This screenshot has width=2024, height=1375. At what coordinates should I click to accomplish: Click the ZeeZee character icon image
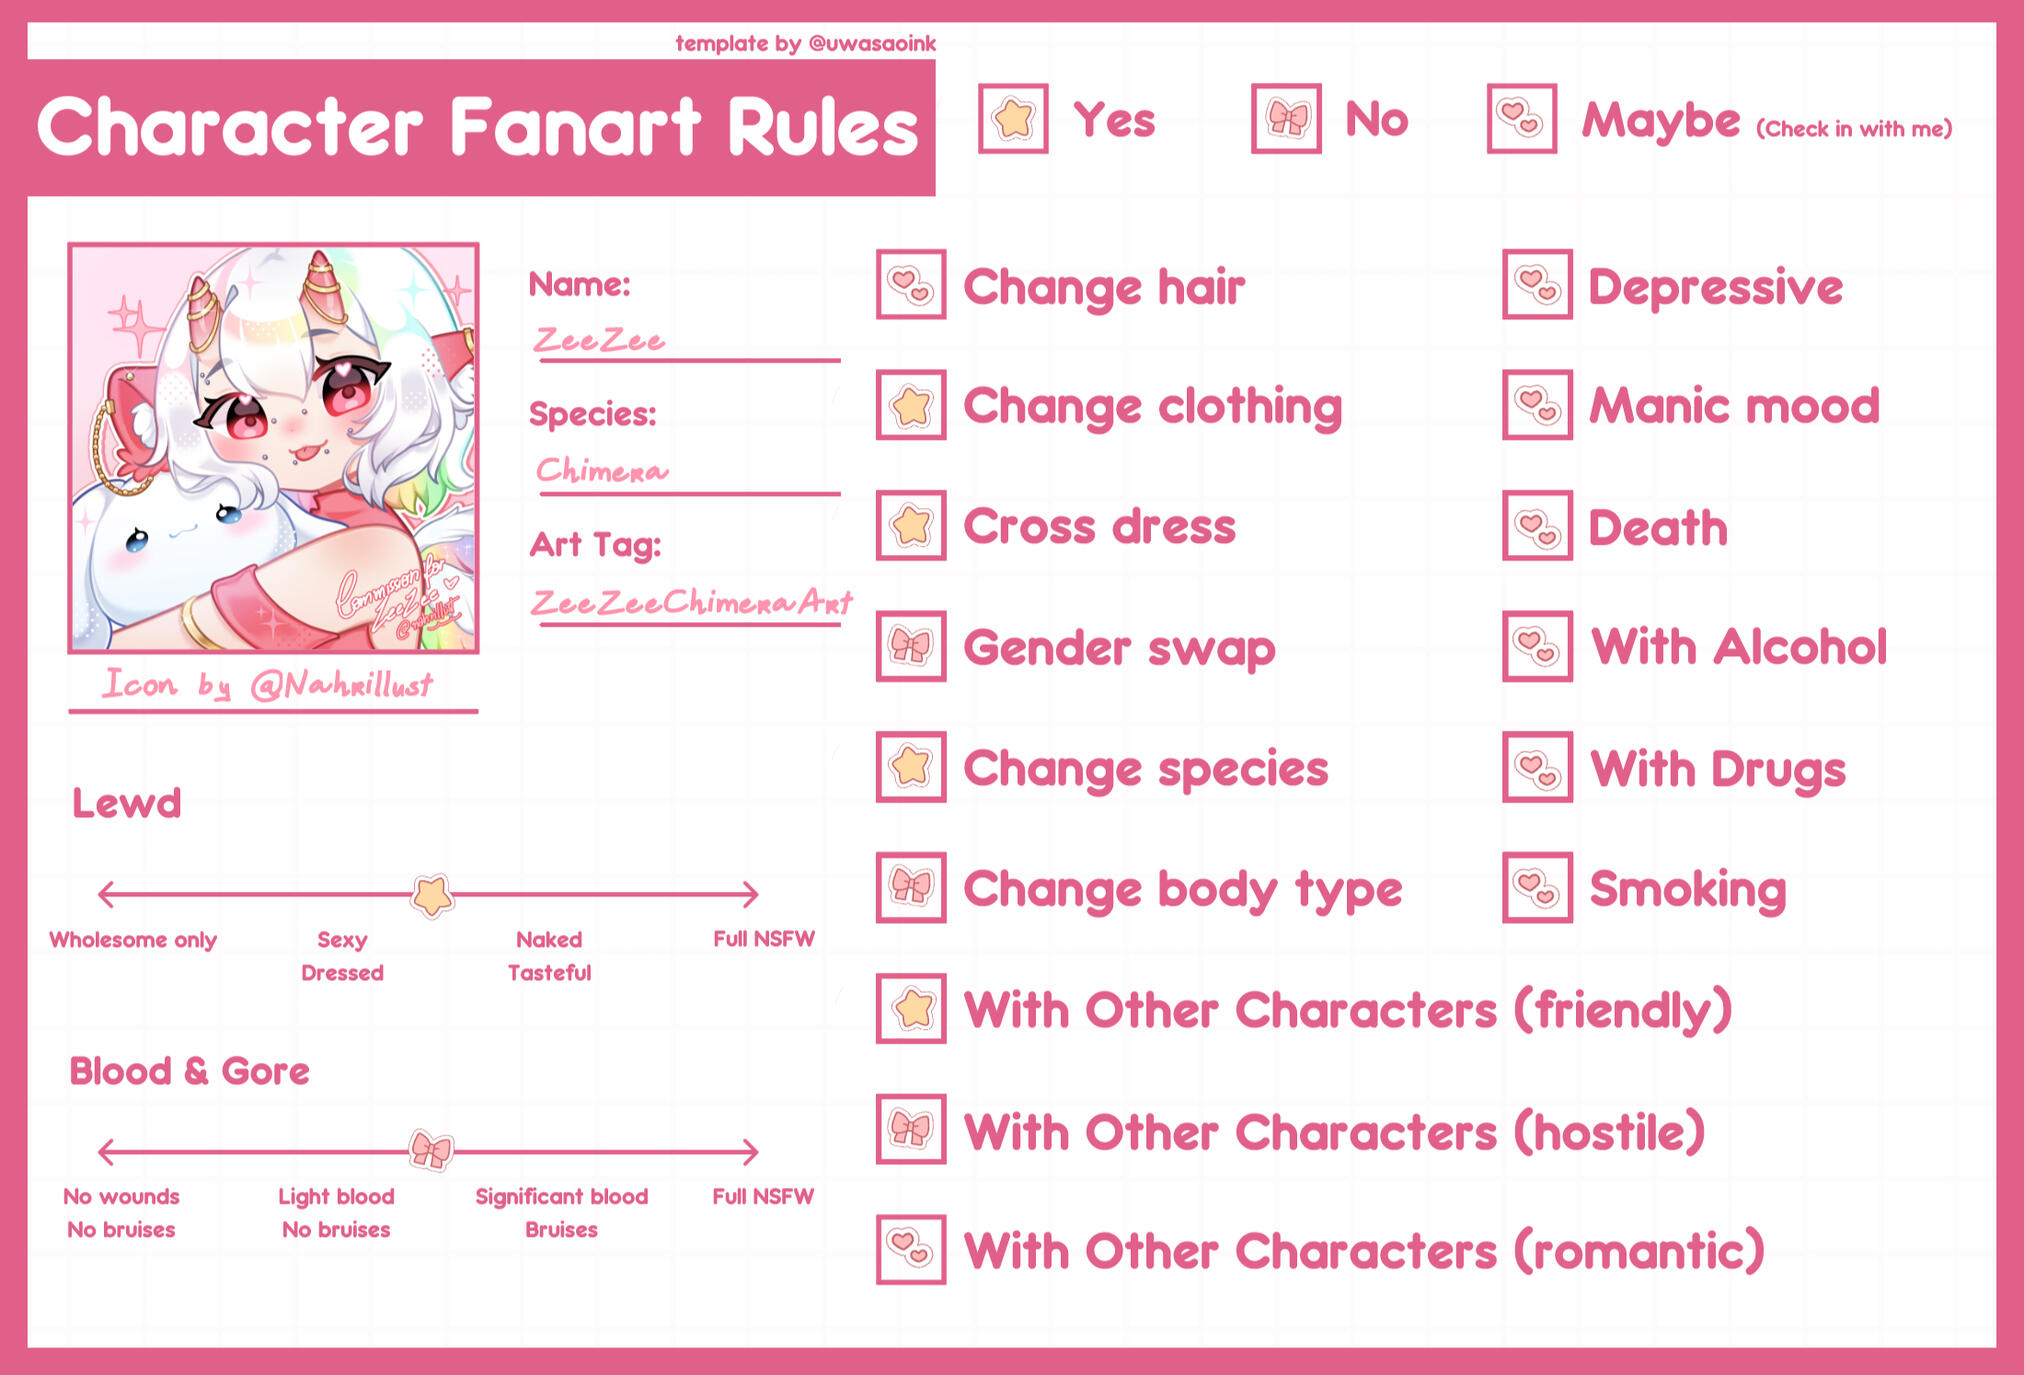tap(273, 448)
